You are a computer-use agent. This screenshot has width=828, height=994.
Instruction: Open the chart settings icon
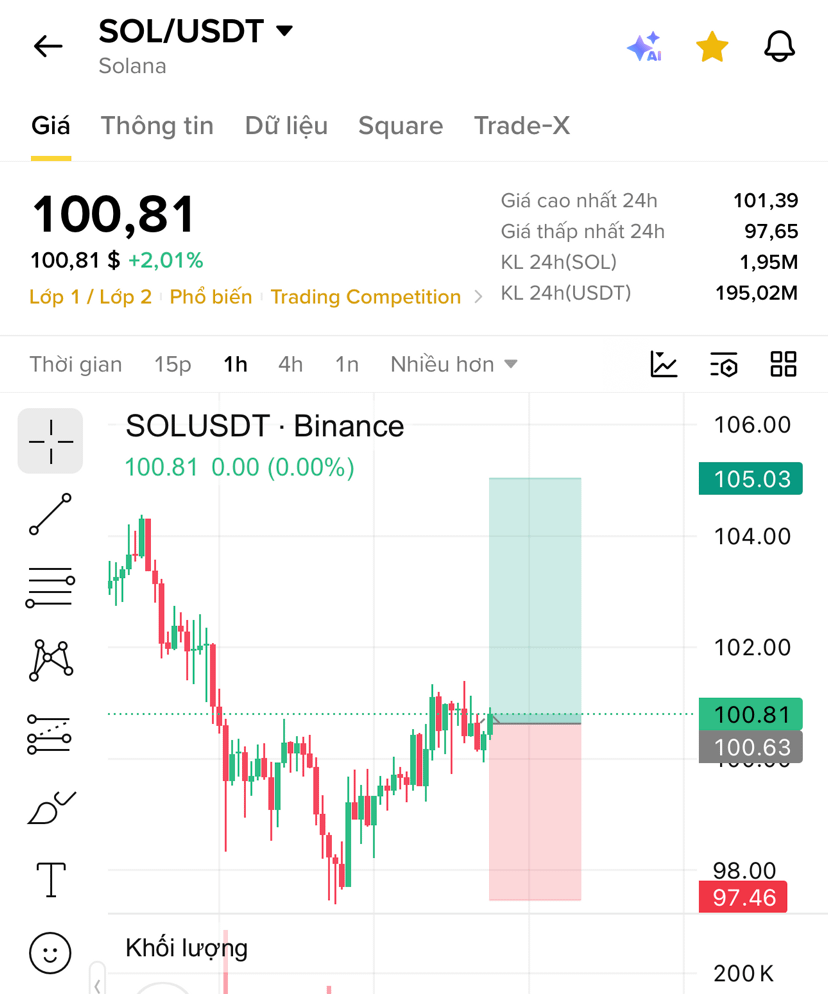[x=723, y=365]
